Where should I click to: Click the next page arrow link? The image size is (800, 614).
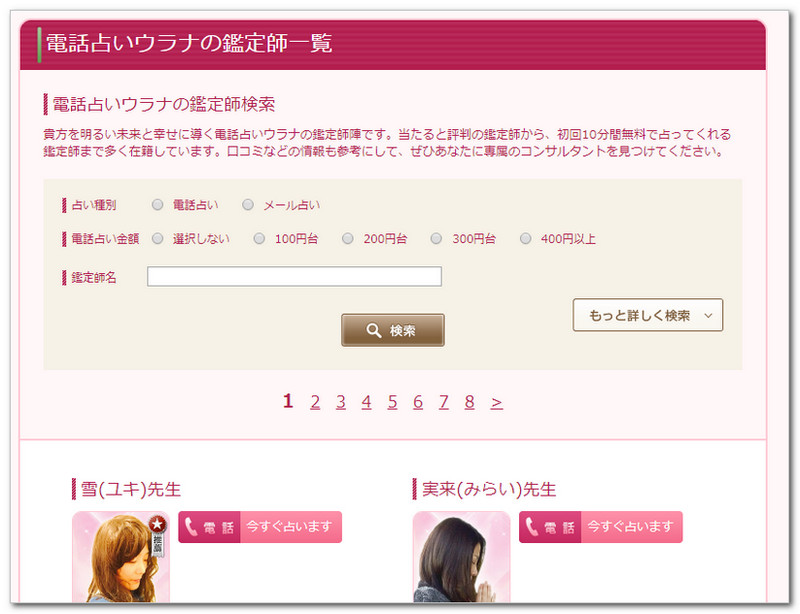[x=497, y=402]
